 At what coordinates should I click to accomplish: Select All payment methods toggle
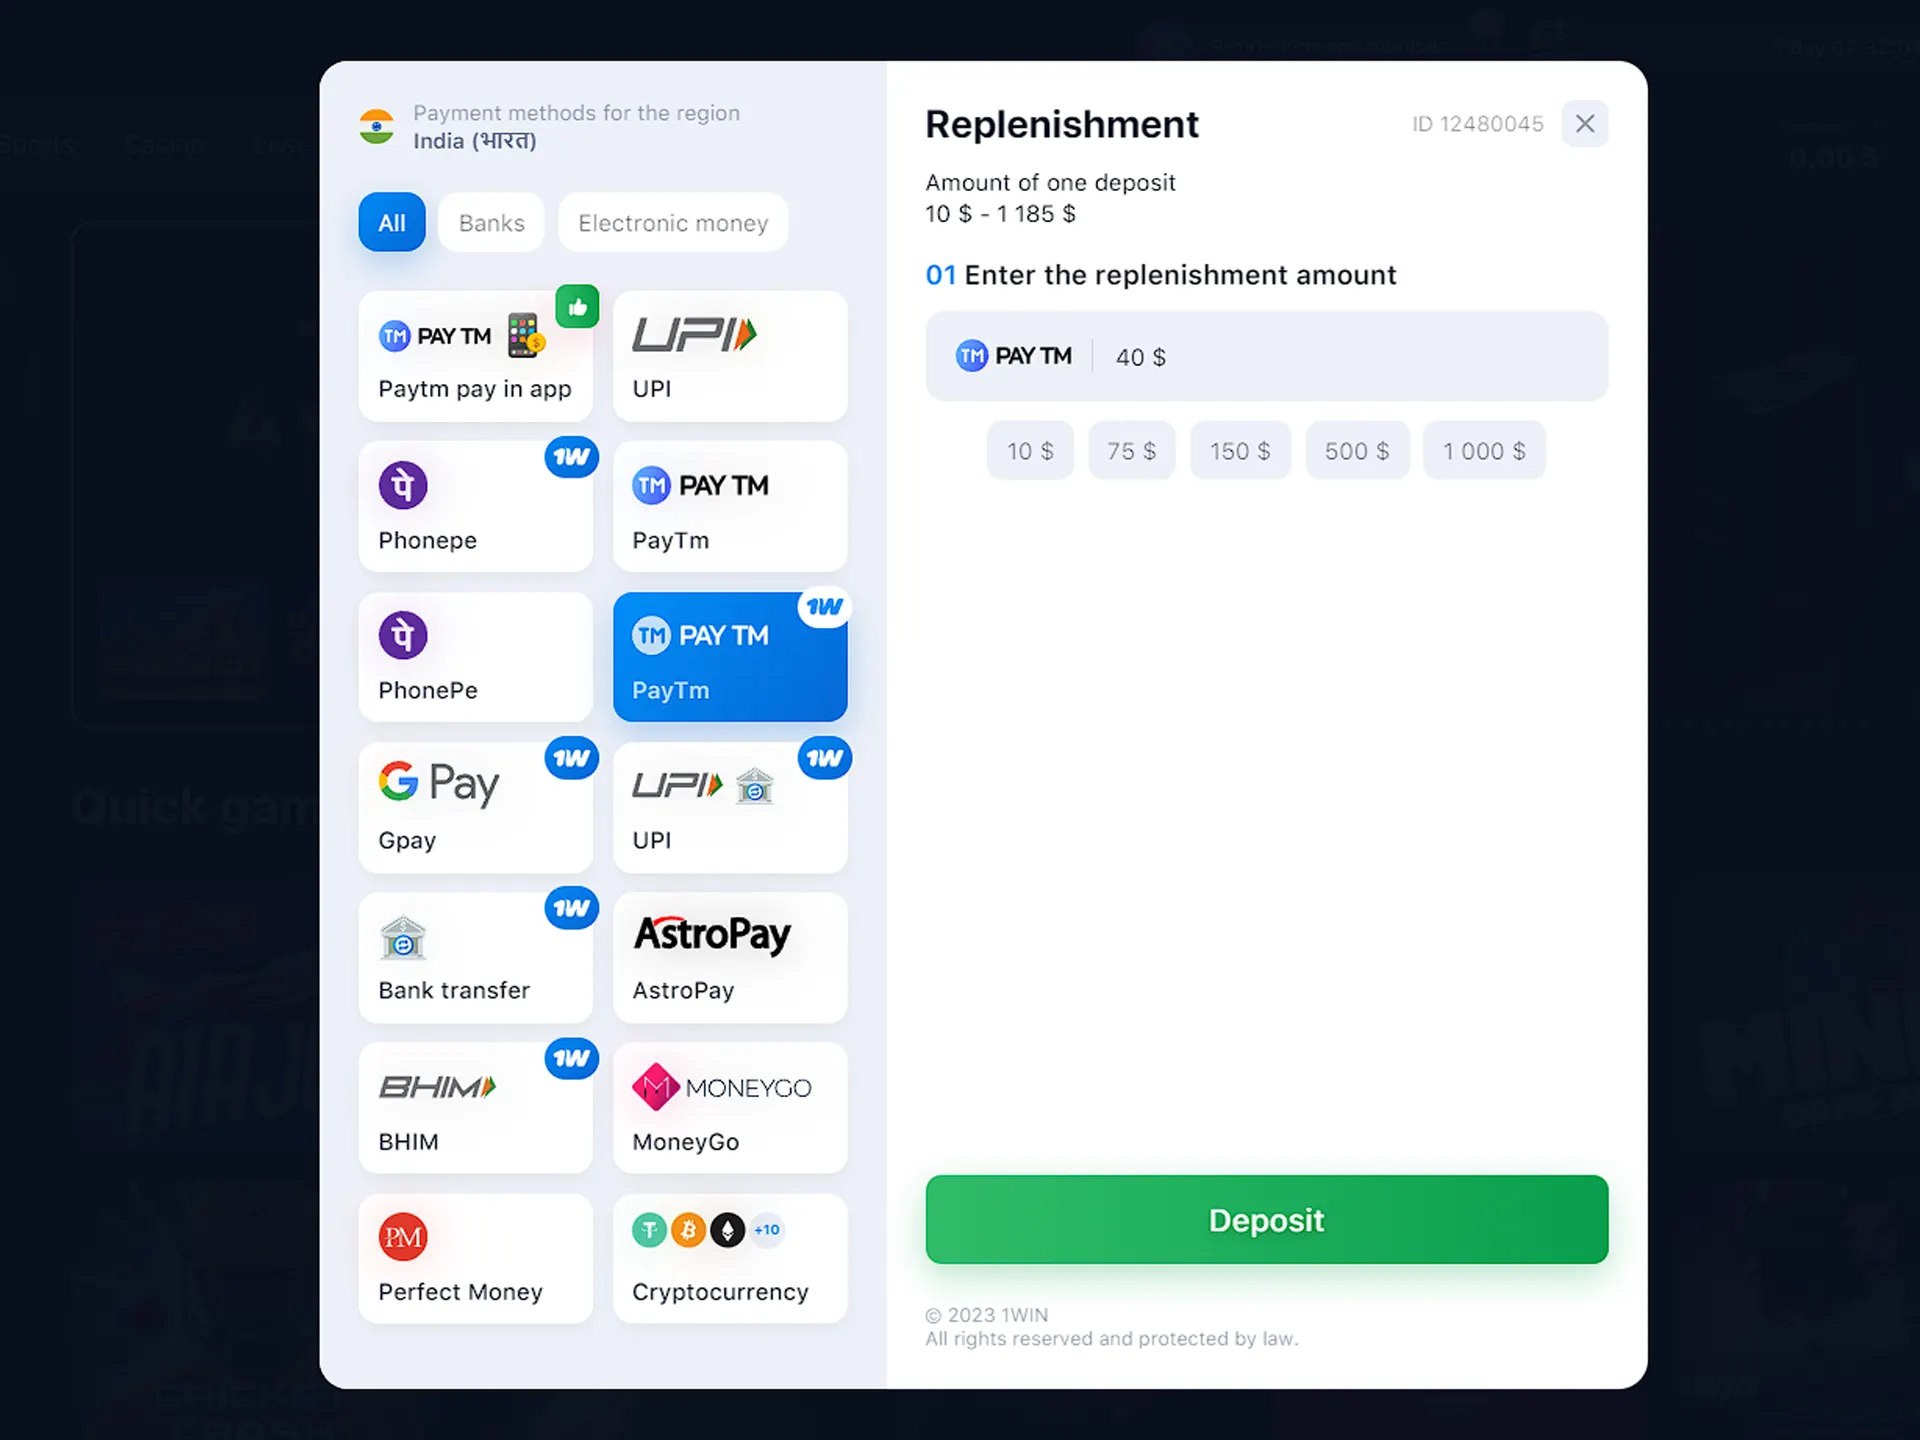[x=392, y=222]
